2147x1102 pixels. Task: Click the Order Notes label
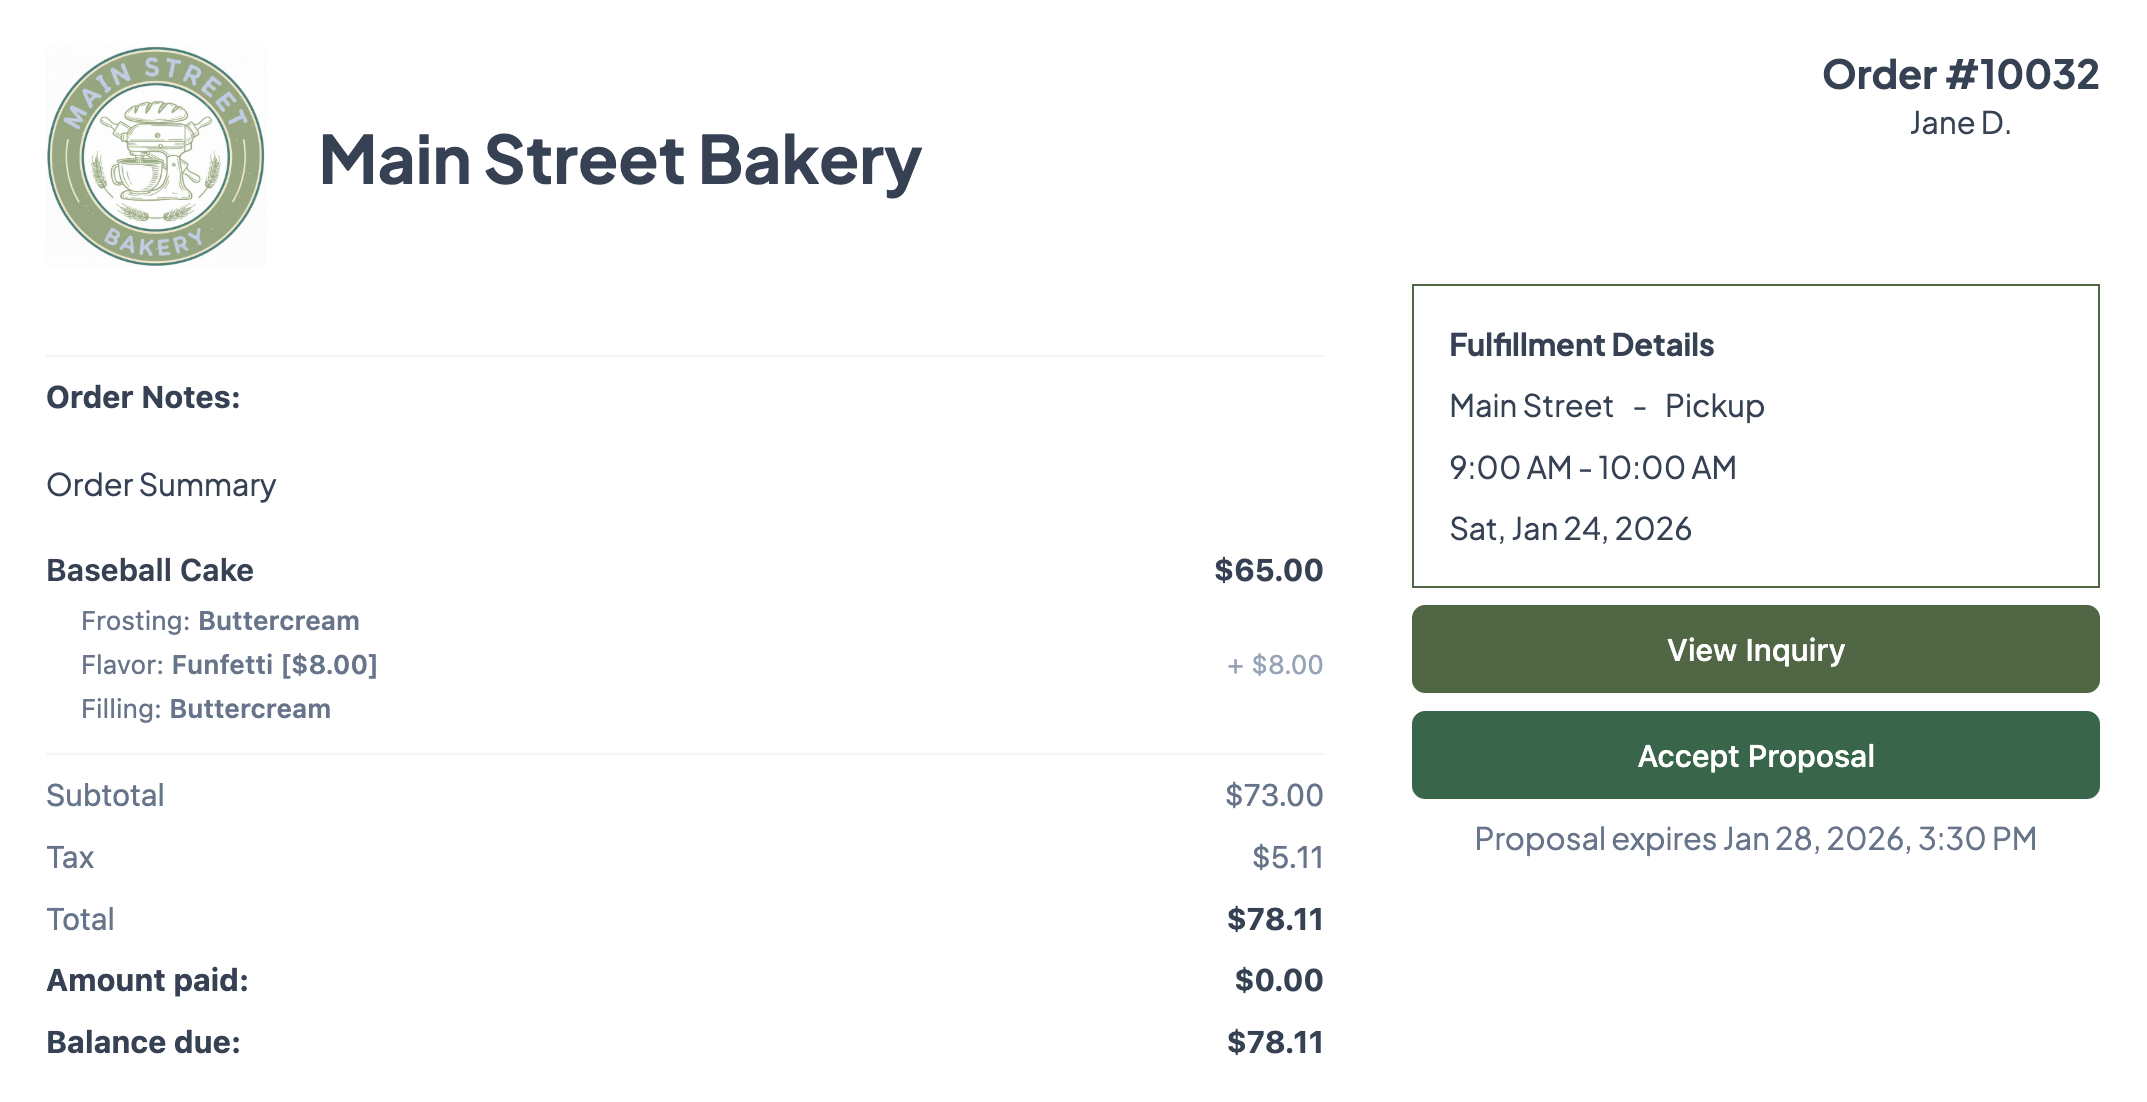[143, 397]
